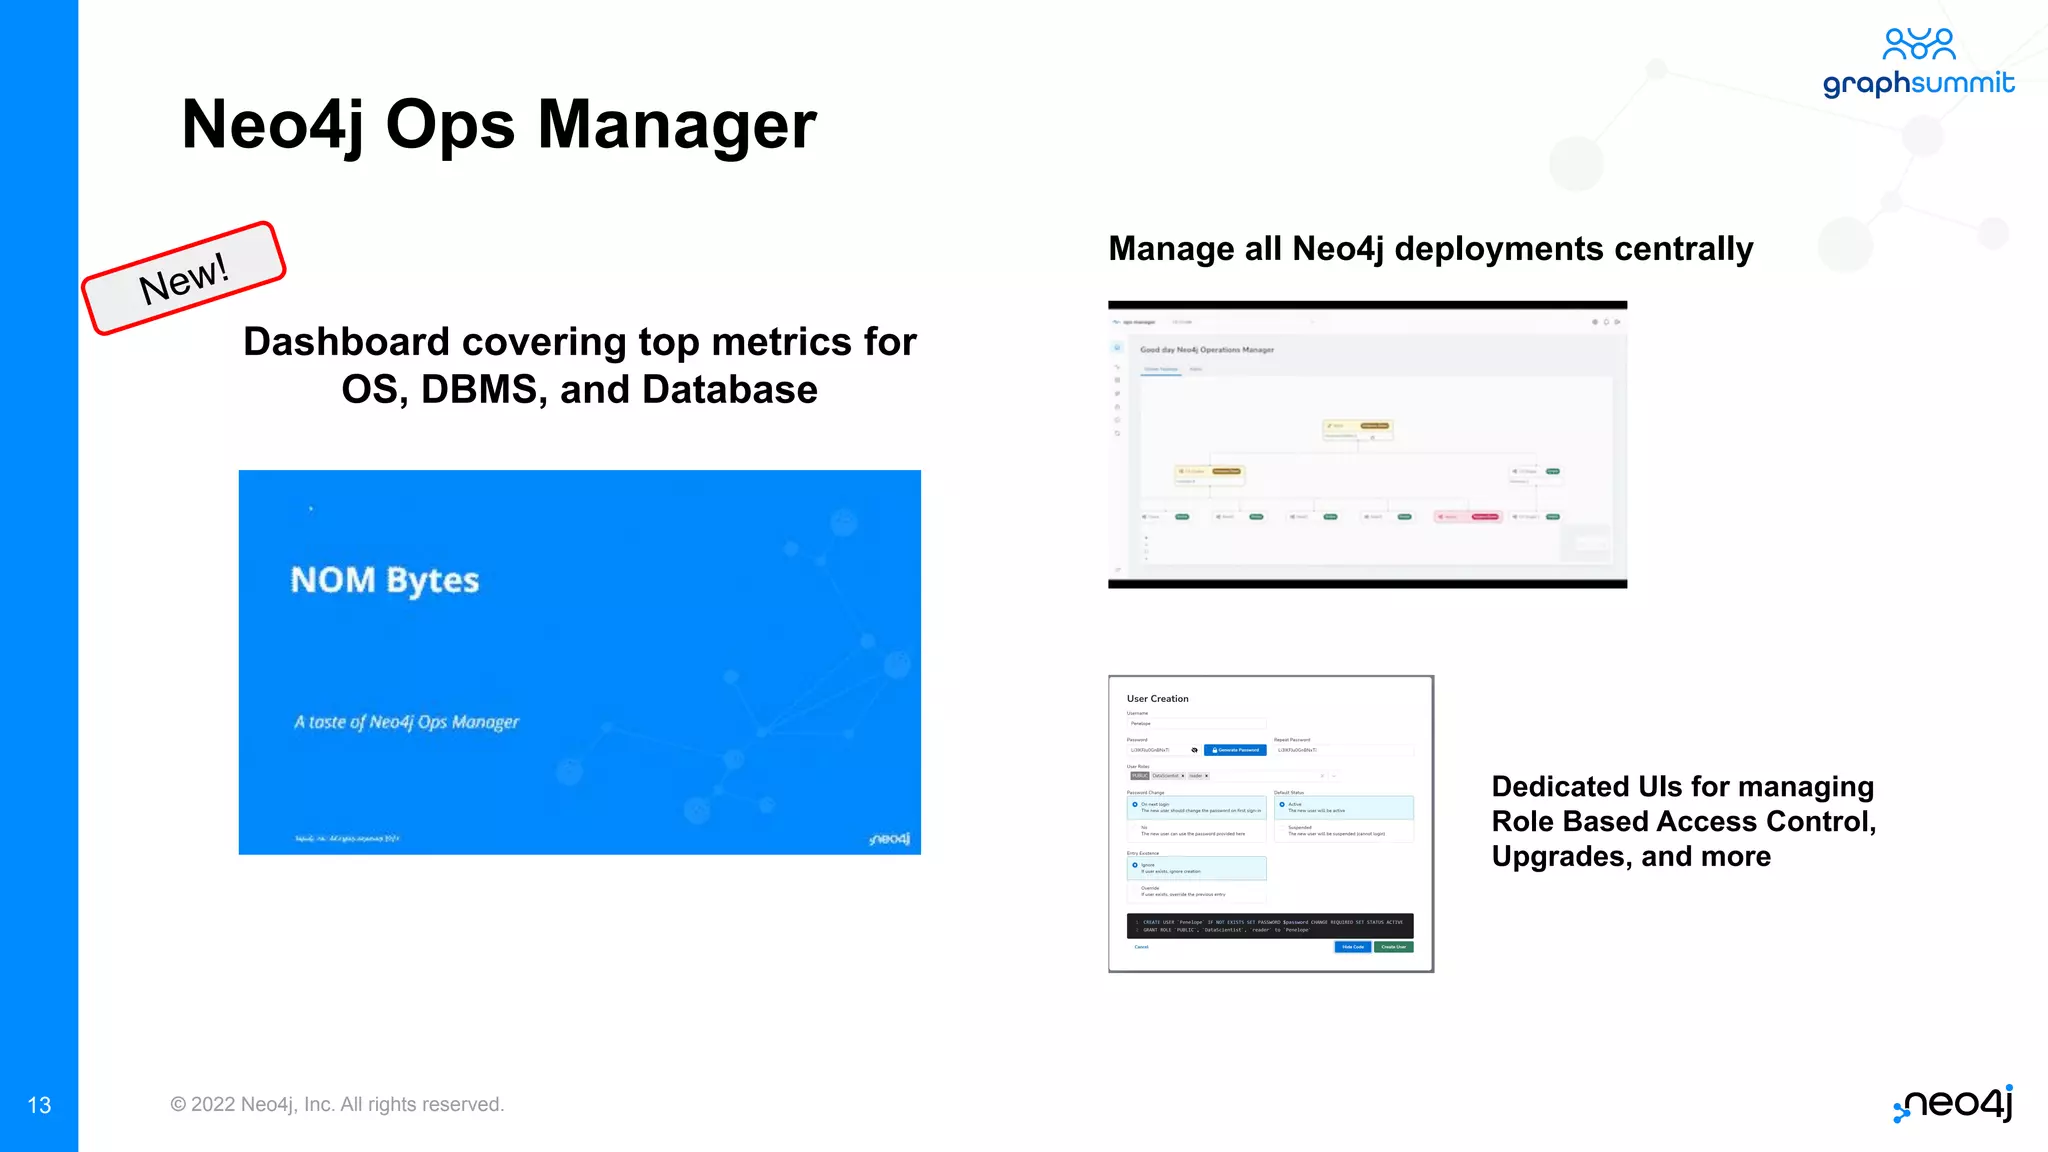The image size is (2048, 1152).
Task: Click the 'User Creation' dialog heading
Action: point(1158,698)
